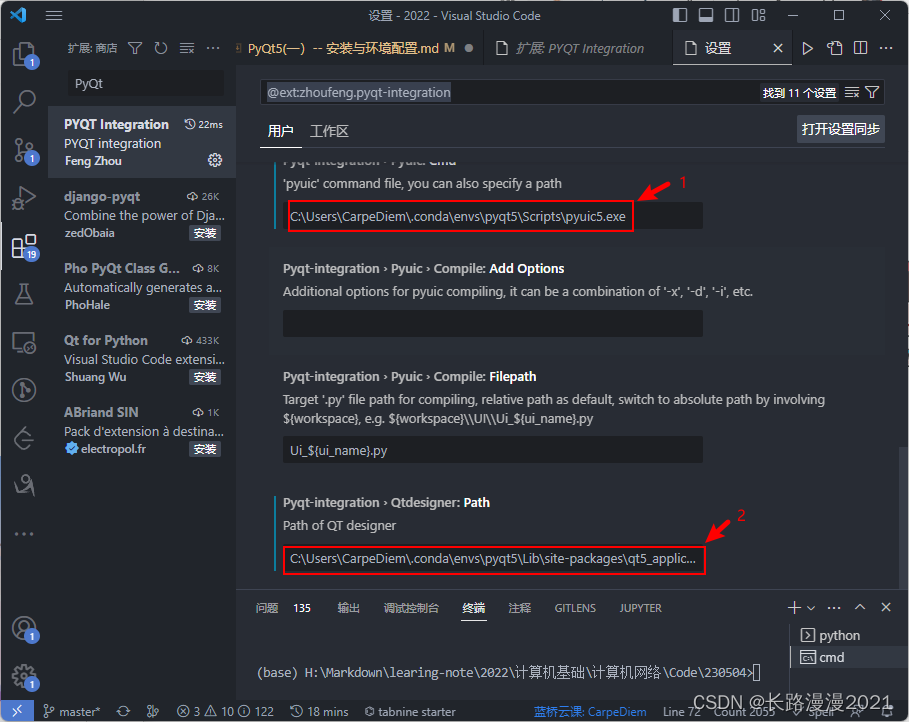Open the 扩展 PYQT Integration editor tab
909x722 pixels.
(x=578, y=48)
